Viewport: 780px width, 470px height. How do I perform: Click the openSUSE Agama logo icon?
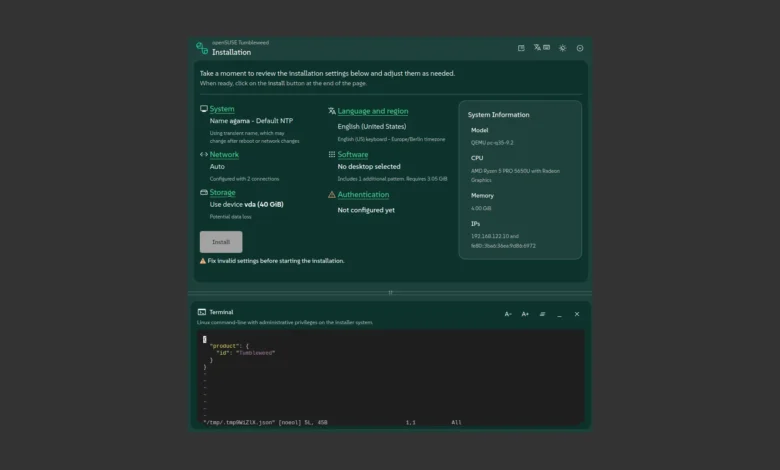coord(201,48)
